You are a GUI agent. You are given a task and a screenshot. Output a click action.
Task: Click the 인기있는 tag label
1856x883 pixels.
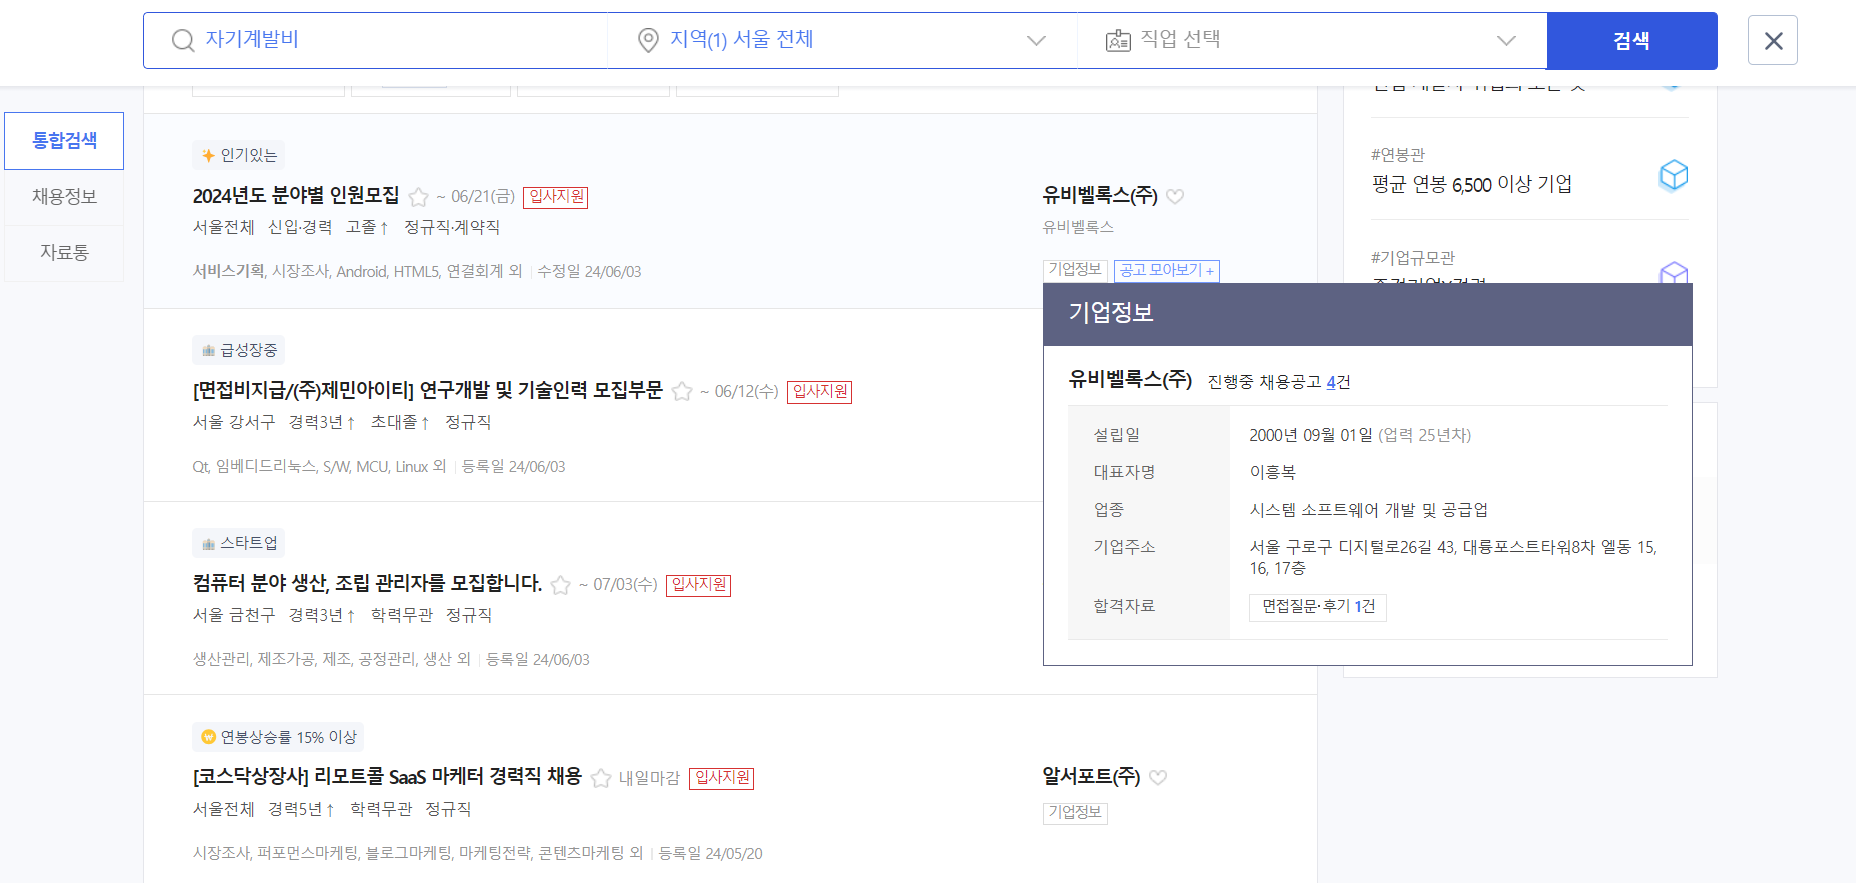point(238,155)
